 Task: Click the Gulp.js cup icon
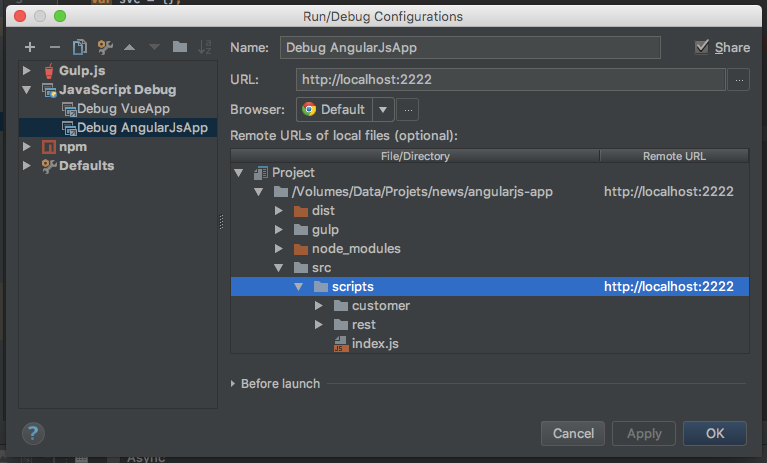(x=49, y=71)
